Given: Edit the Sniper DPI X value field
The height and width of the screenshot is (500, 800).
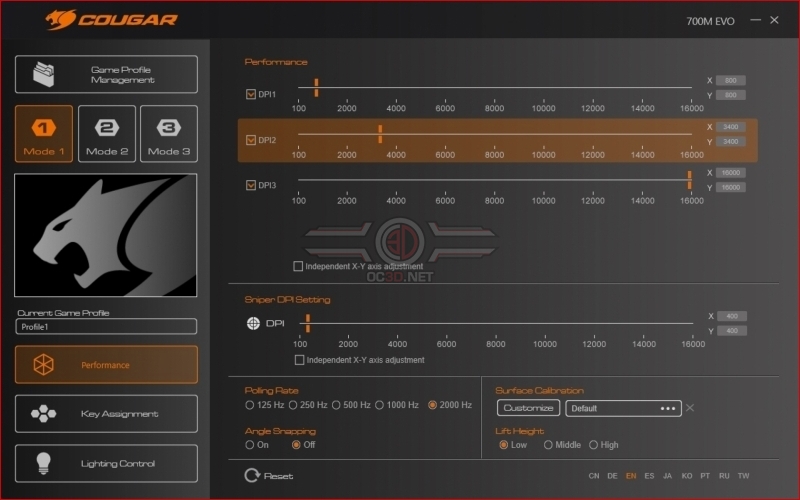Looking at the screenshot, I should [732, 316].
